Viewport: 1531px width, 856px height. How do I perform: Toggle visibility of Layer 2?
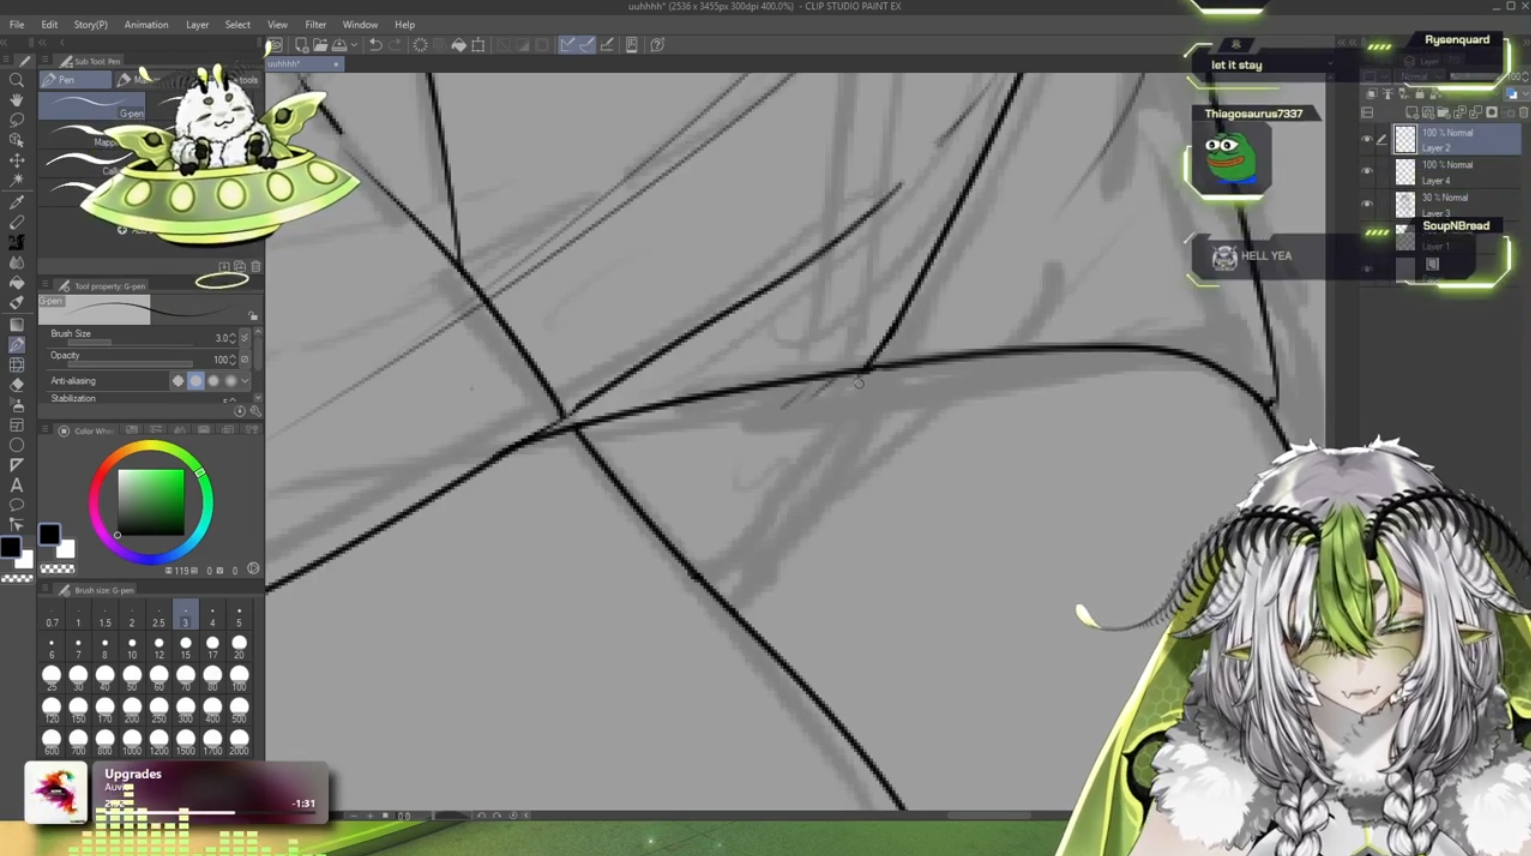click(x=1367, y=140)
